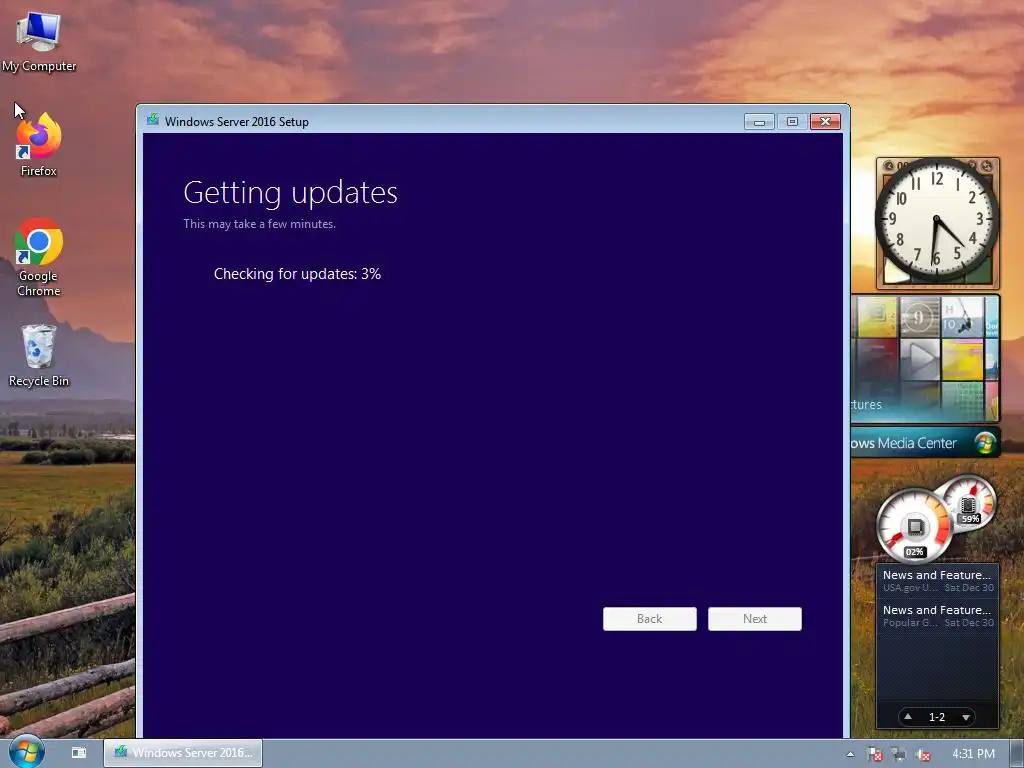Click the Show Desktop strip on the taskbar
This screenshot has height=768, width=1024.
pos(1017,754)
